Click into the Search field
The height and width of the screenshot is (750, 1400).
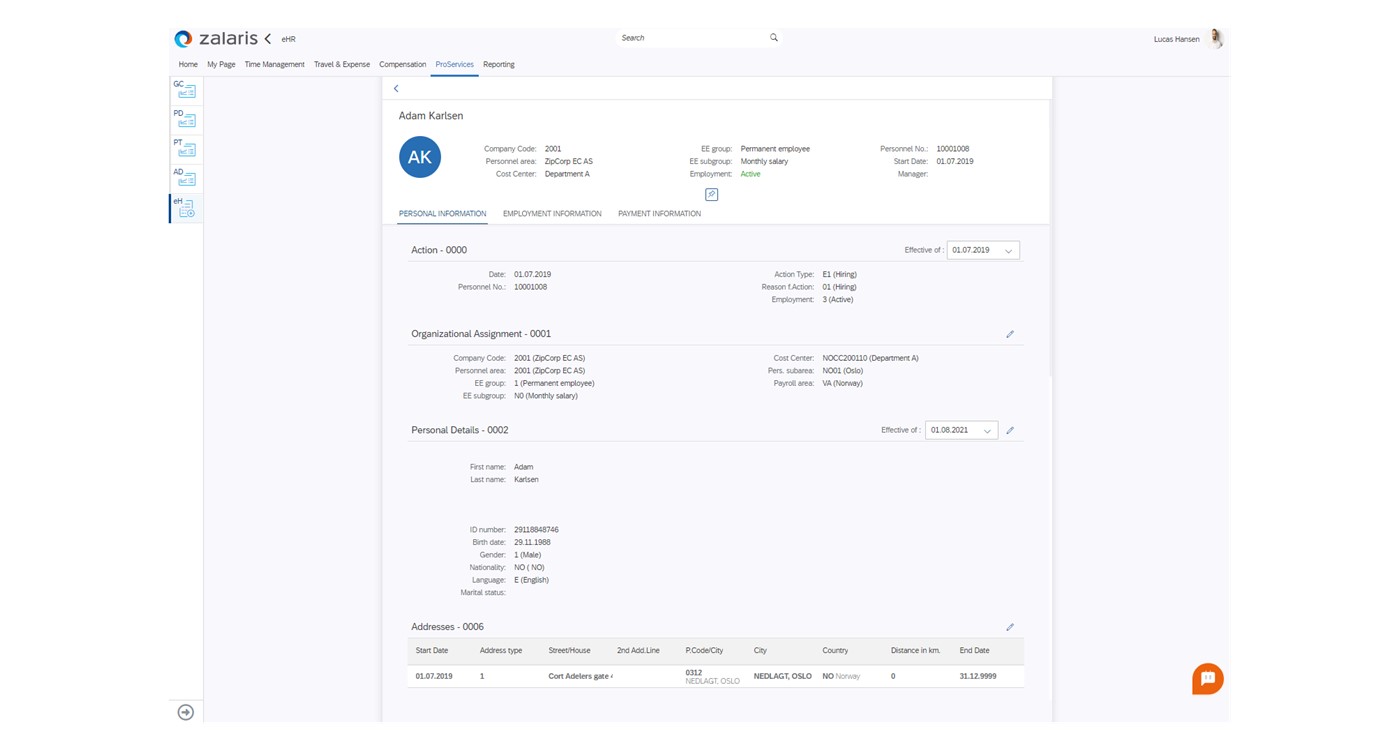coord(690,38)
